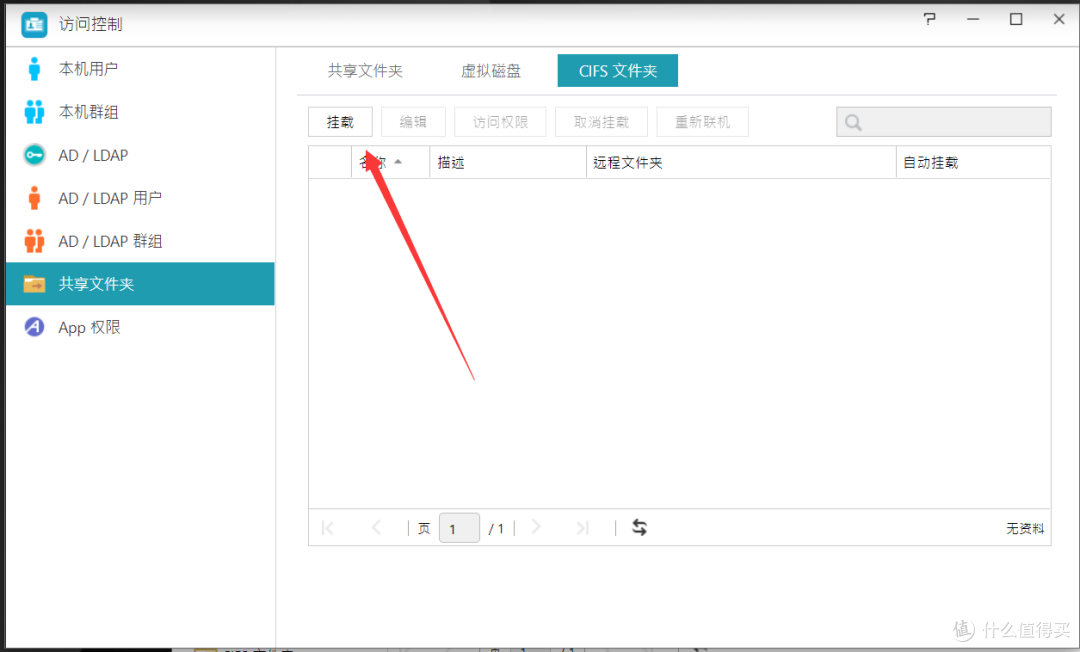The image size is (1080, 652).
Task: Click the 访问权限 access rights button
Action: [x=500, y=122]
